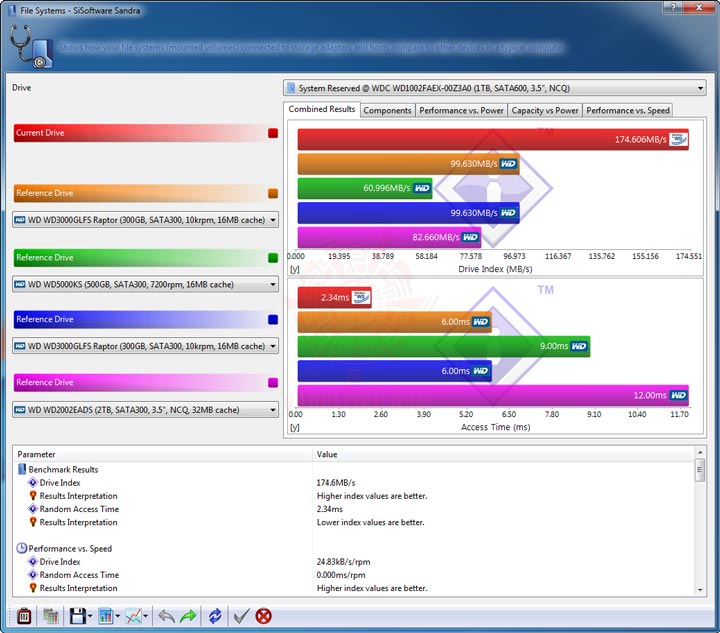720x633 pixels.
Task: Click the copy results grid icon
Action: pyautogui.click(x=51, y=616)
